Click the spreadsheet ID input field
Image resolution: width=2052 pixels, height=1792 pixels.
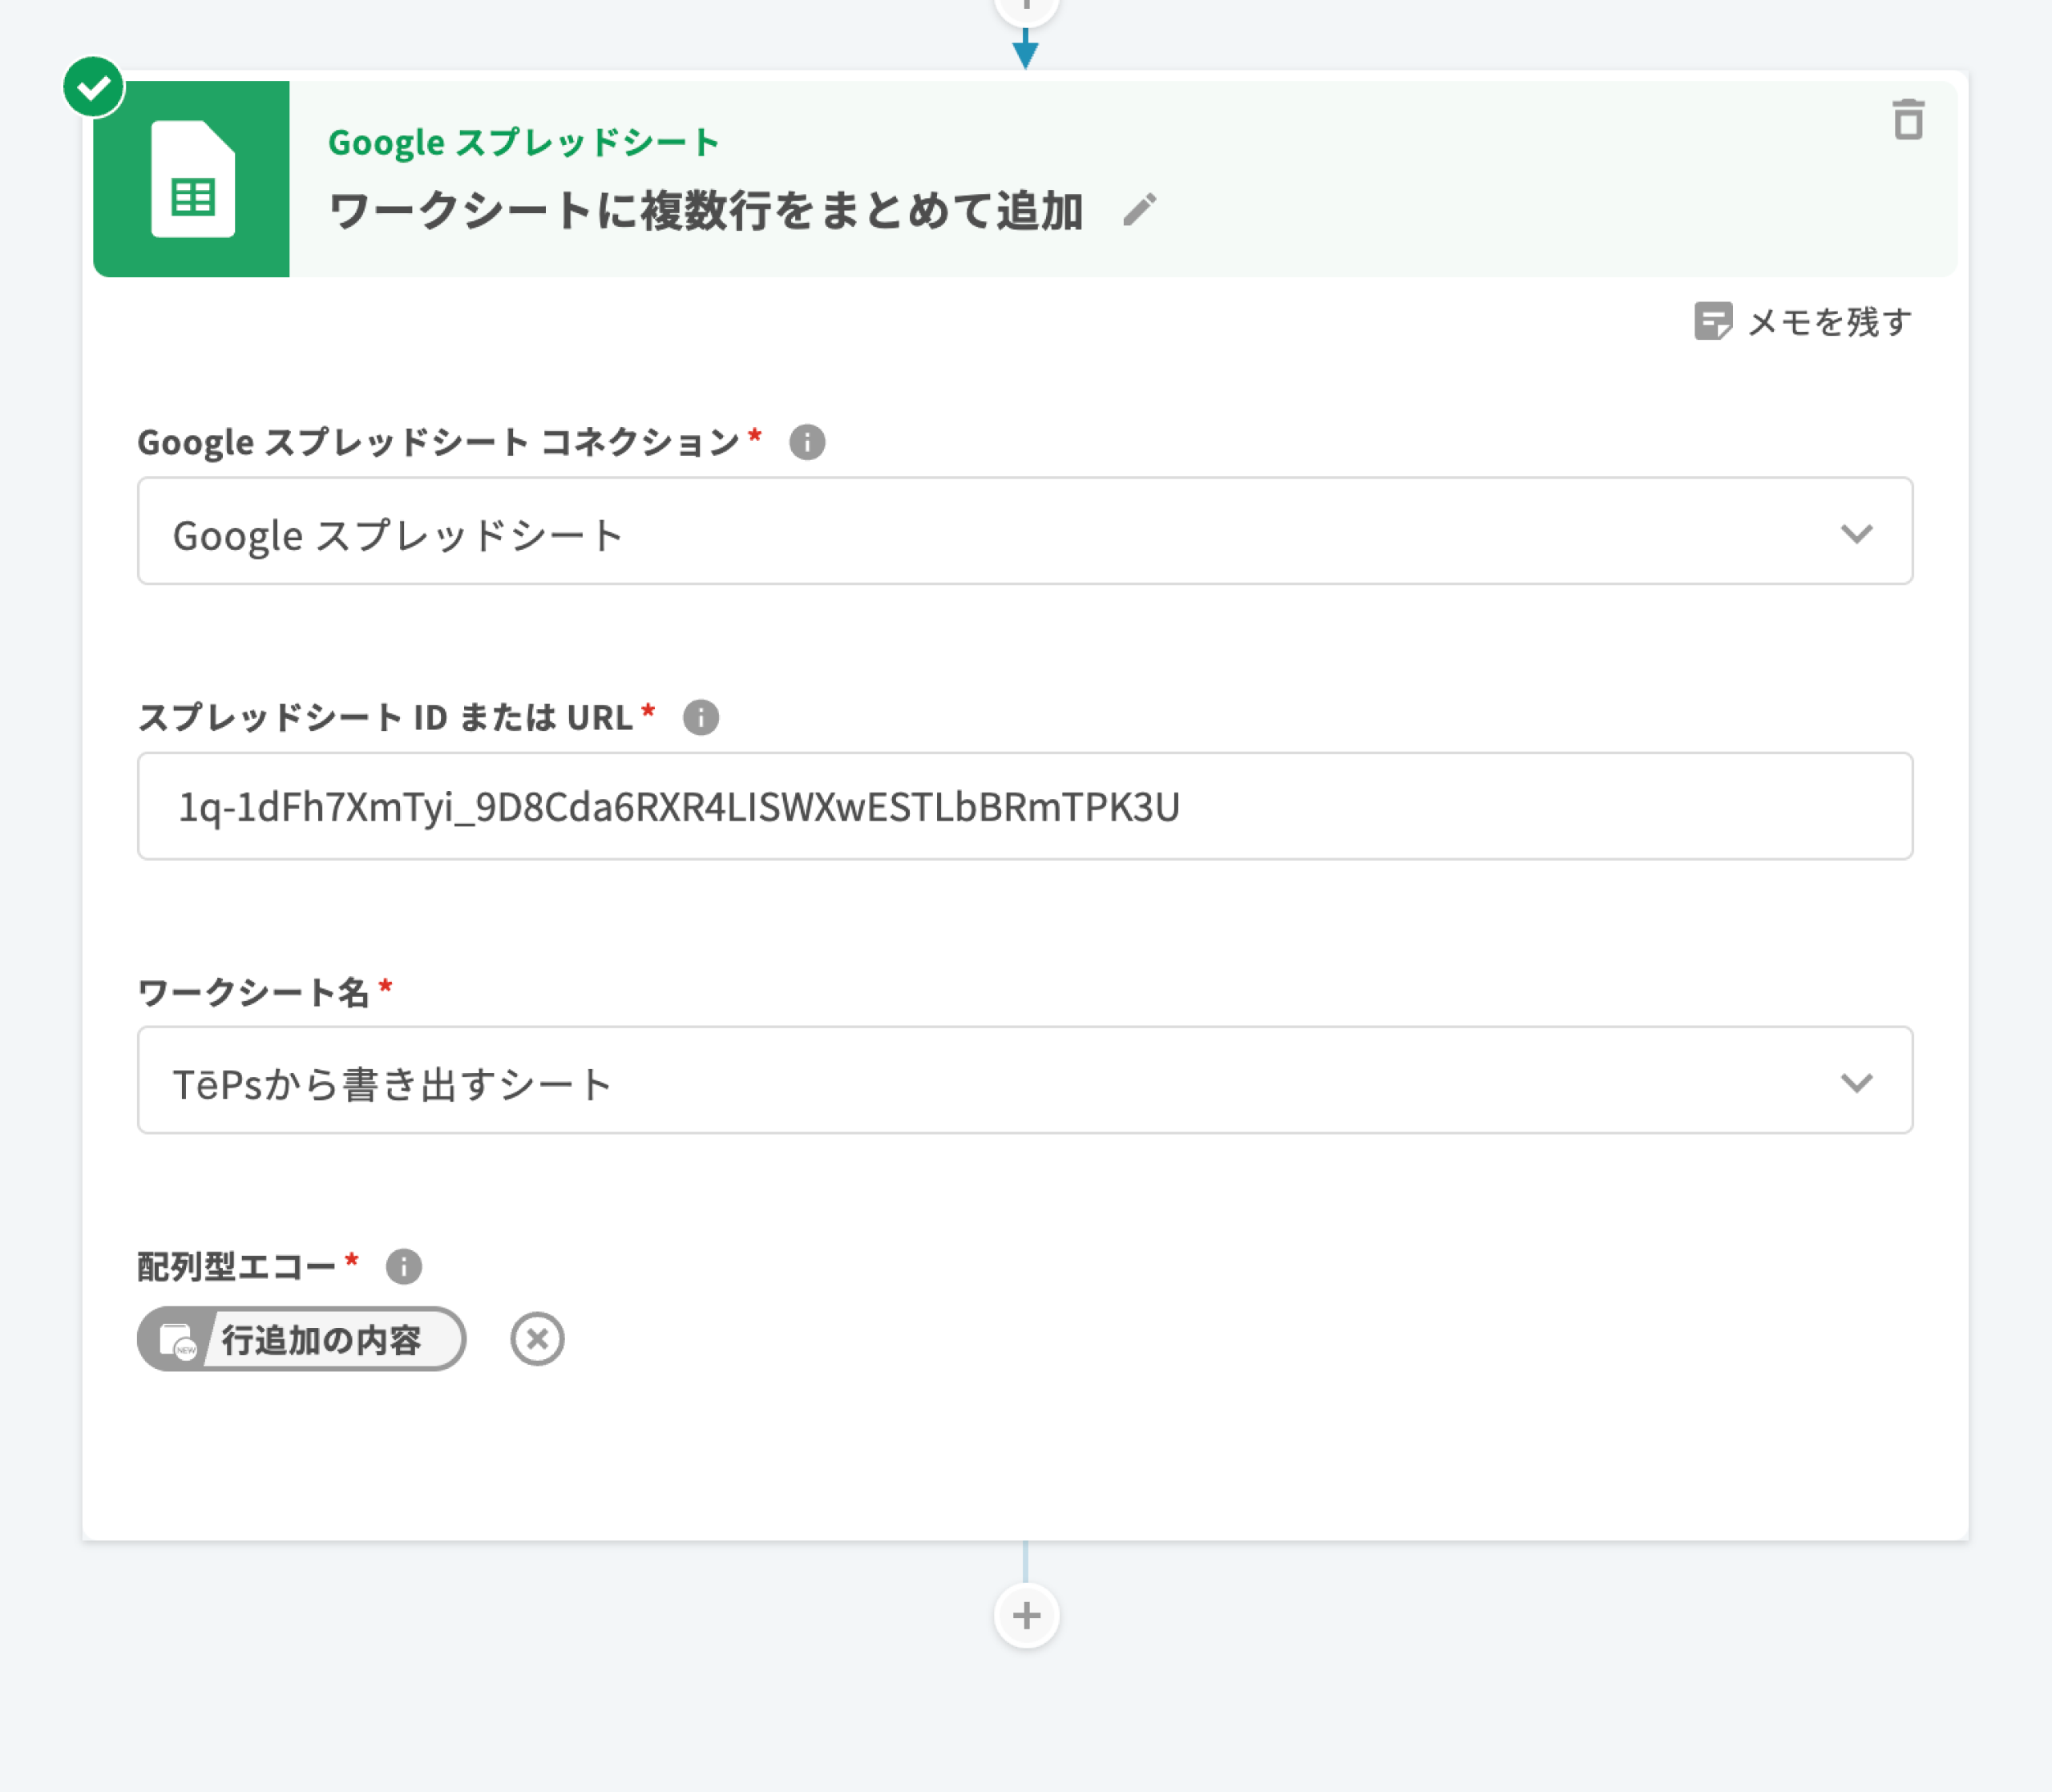(1024, 807)
